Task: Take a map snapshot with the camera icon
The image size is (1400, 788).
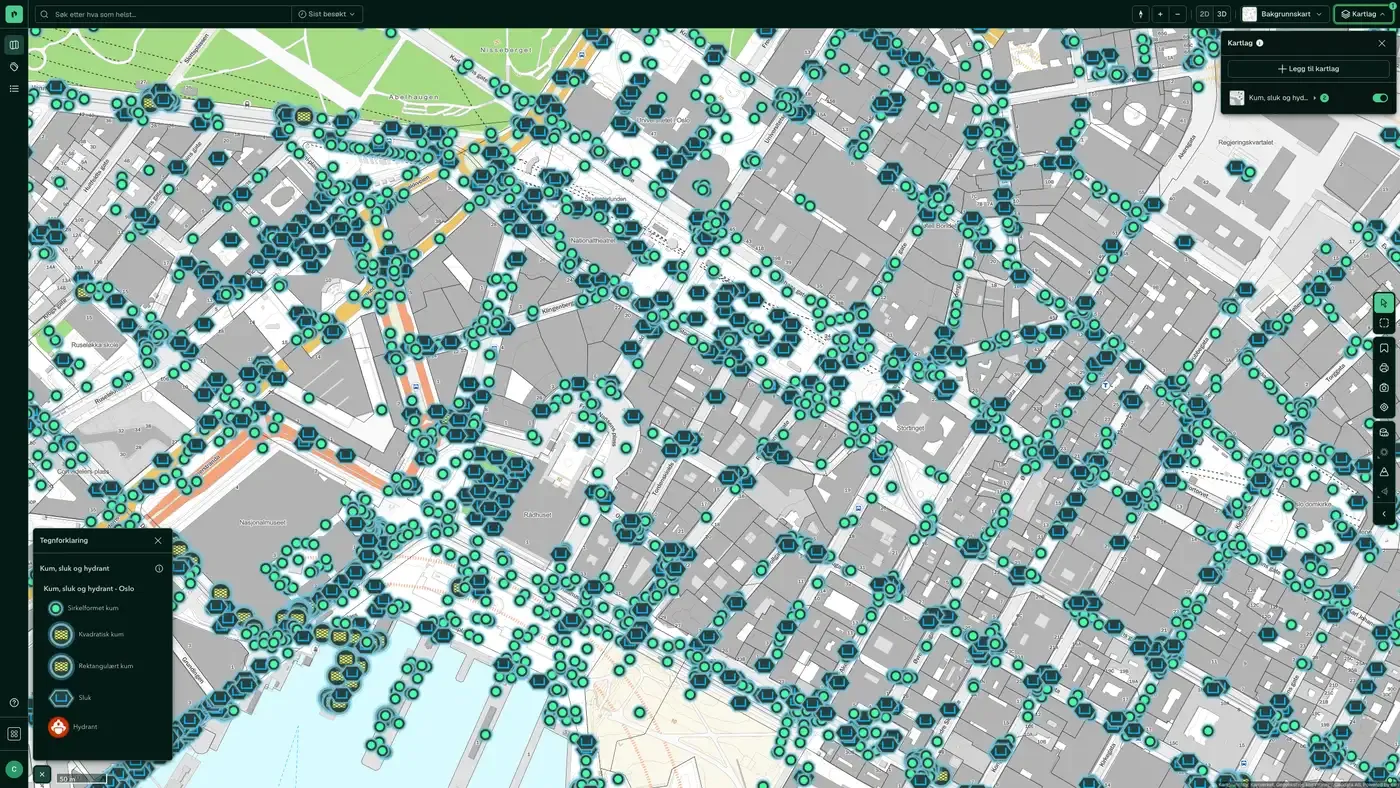Action: pos(1384,387)
